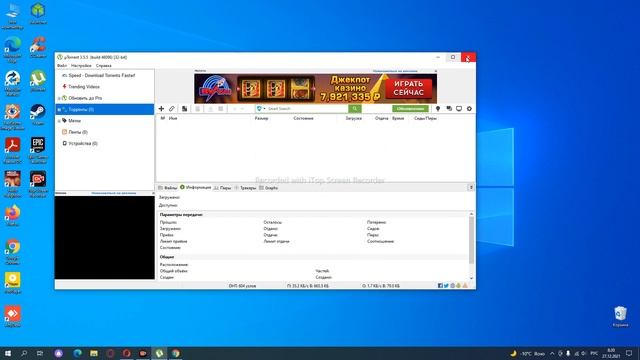Expand the Метки tree node

59,121
